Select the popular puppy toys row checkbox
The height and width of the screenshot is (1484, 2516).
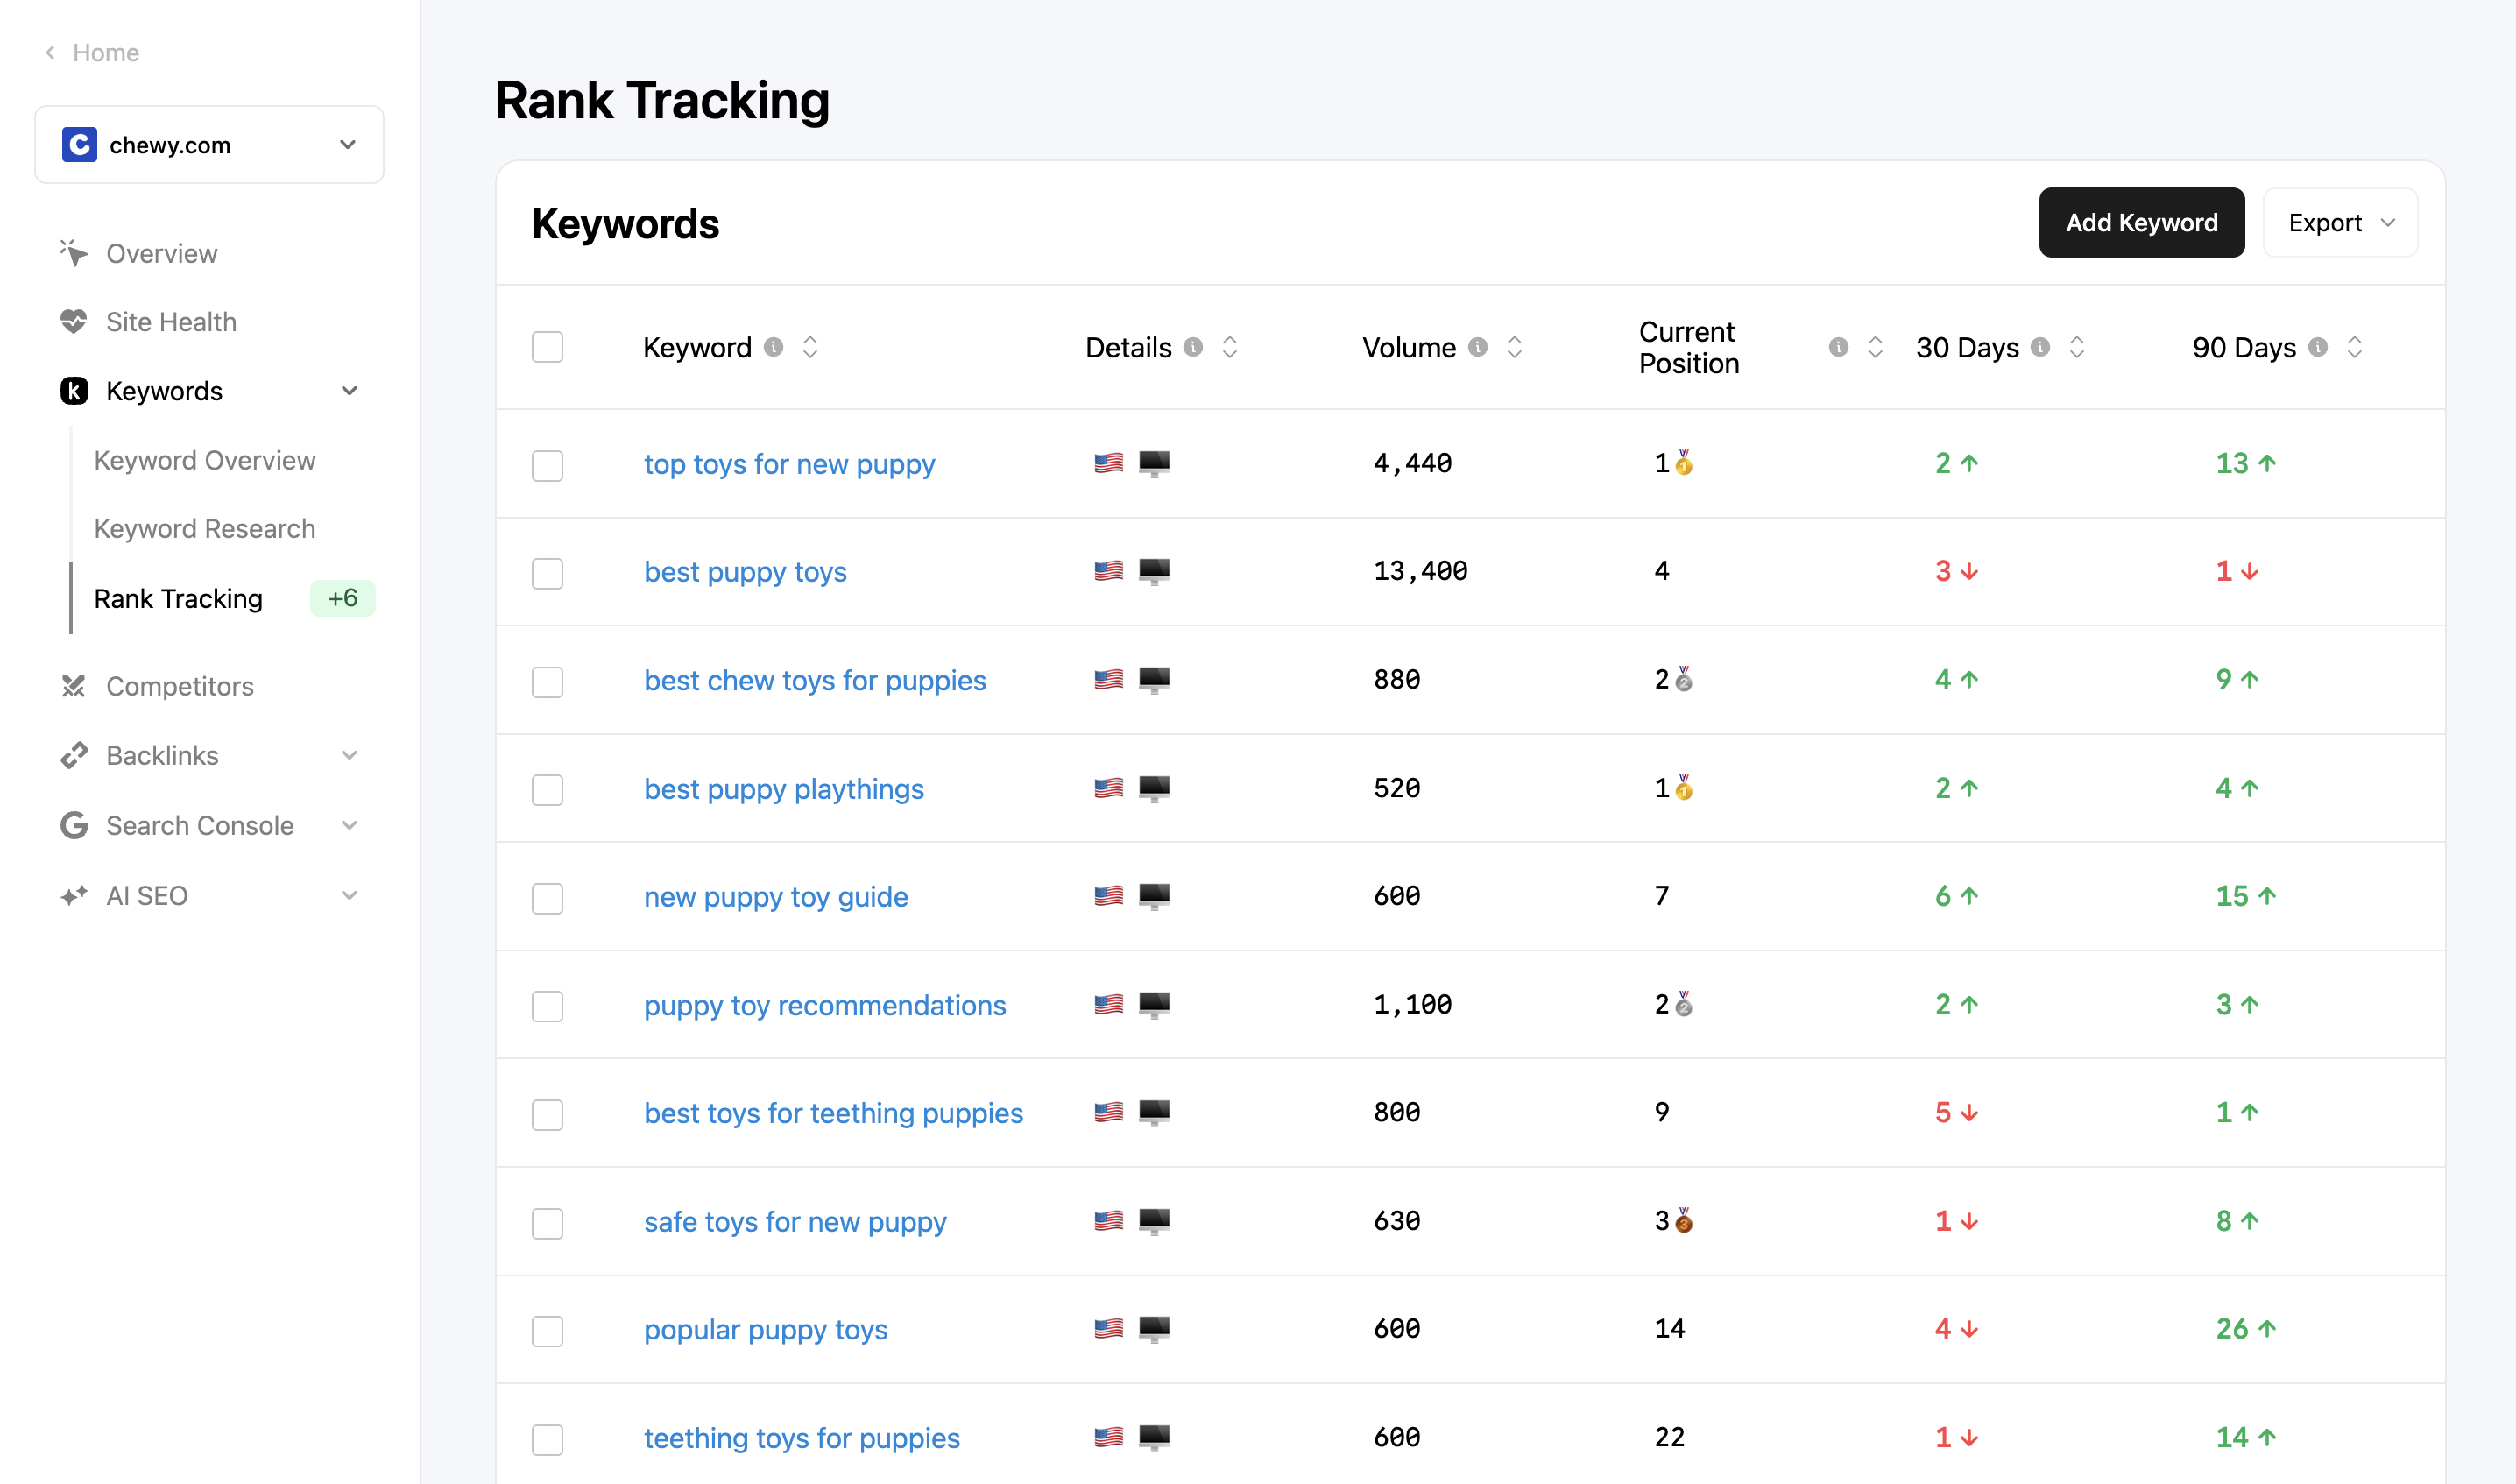(547, 1331)
